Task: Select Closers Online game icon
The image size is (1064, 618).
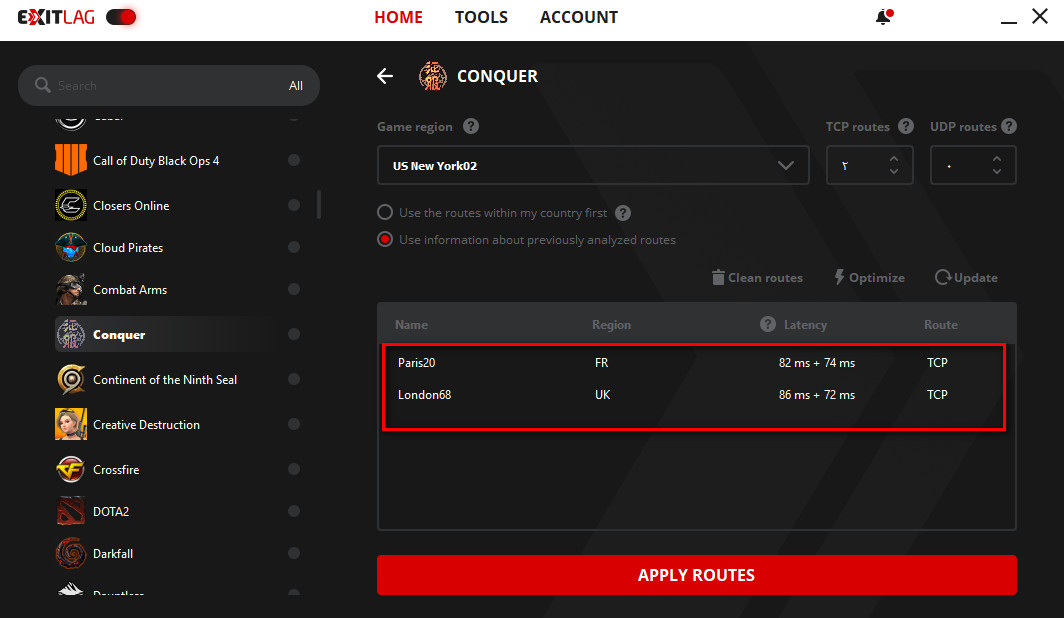Action: [71, 205]
